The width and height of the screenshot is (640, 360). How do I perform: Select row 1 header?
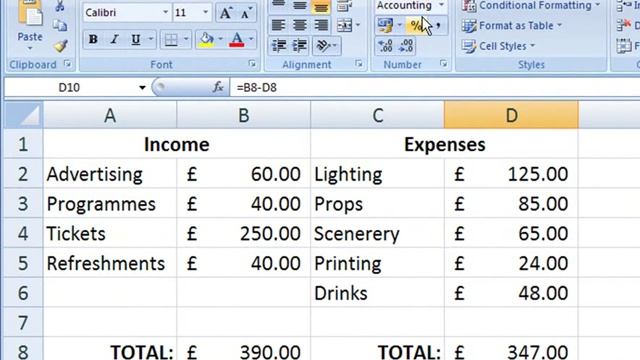click(x=23, y=144)
